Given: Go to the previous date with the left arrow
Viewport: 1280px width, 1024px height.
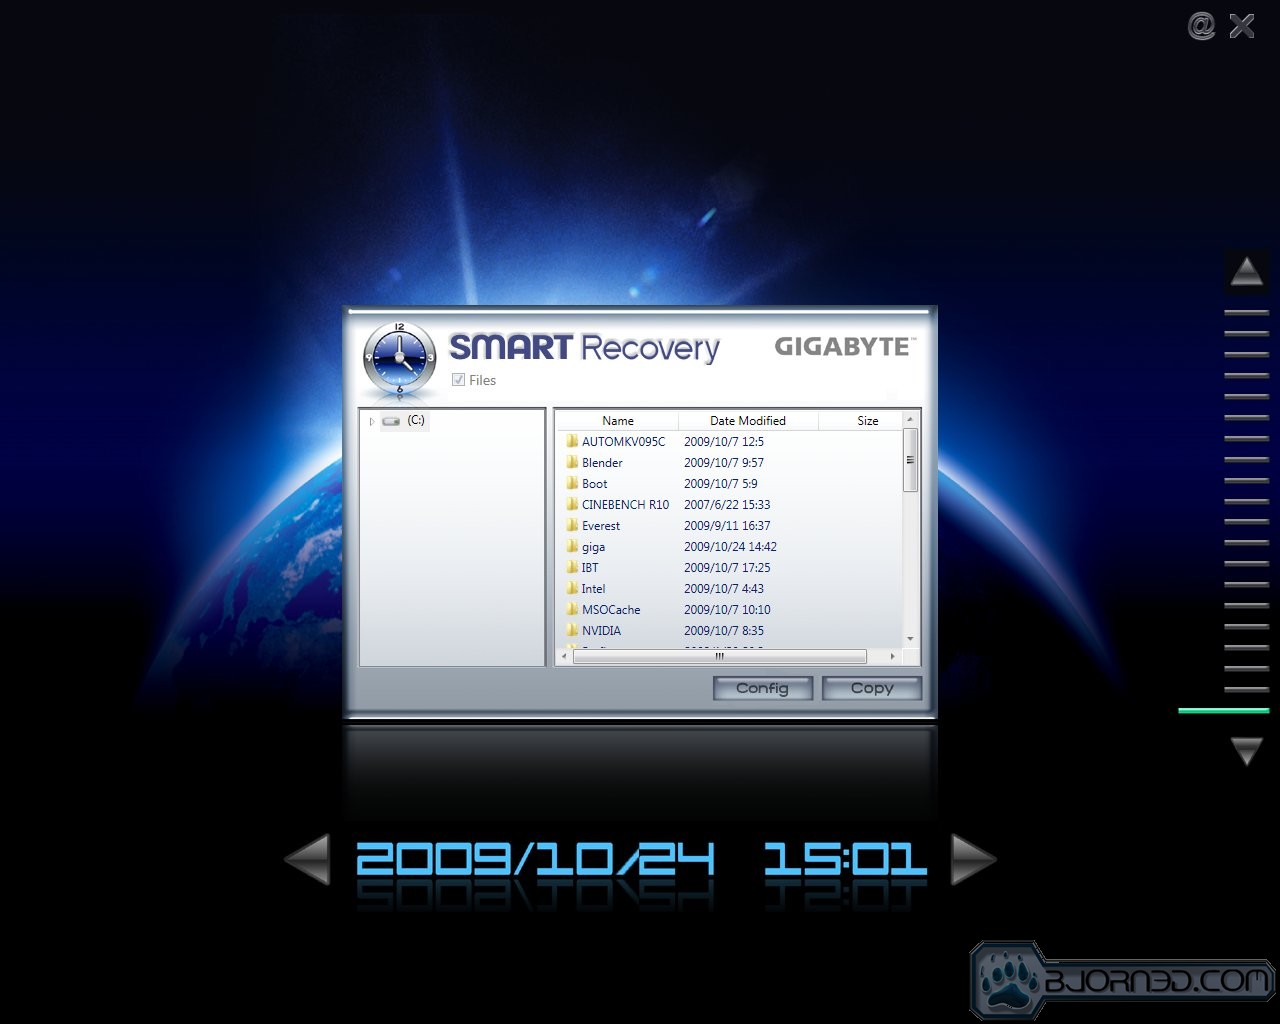Looking at the screenshot, I should (307, 859).
